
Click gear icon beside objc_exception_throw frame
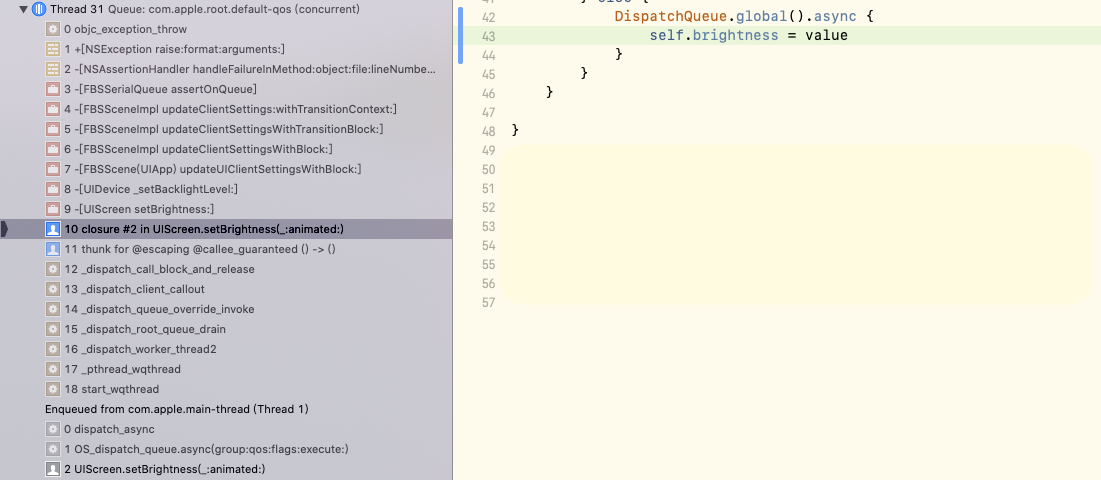pyautogui.click(x=53, y=29)
